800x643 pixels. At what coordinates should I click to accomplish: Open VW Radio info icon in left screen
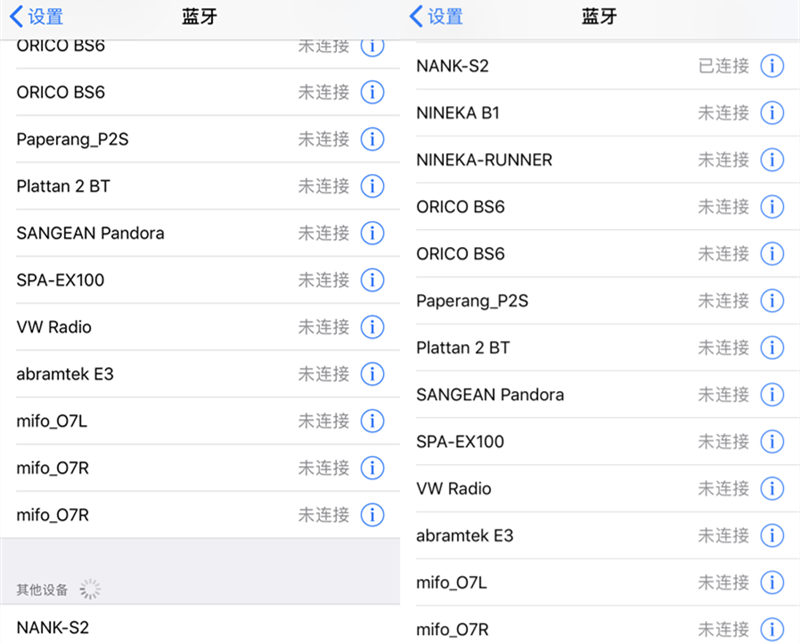click(372, 327)
